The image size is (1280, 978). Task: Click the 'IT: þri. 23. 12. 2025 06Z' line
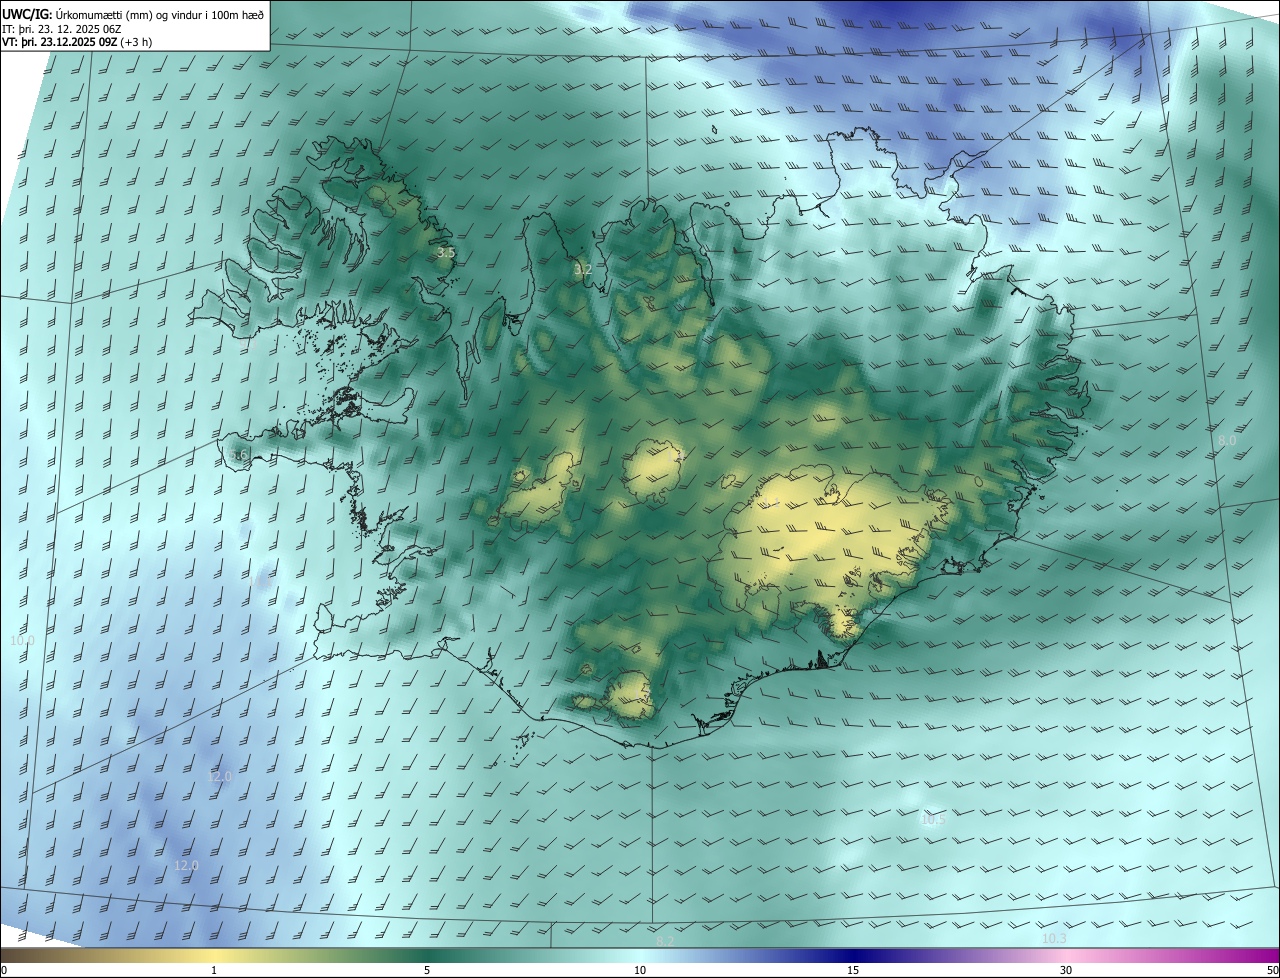62,29
